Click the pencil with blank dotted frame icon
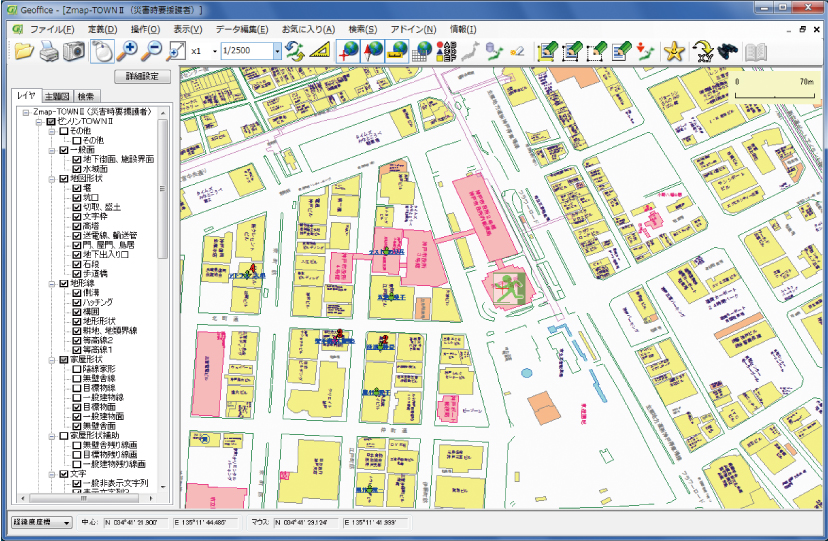The height and width of the screenshot is (541, 828). click(597, 51)
